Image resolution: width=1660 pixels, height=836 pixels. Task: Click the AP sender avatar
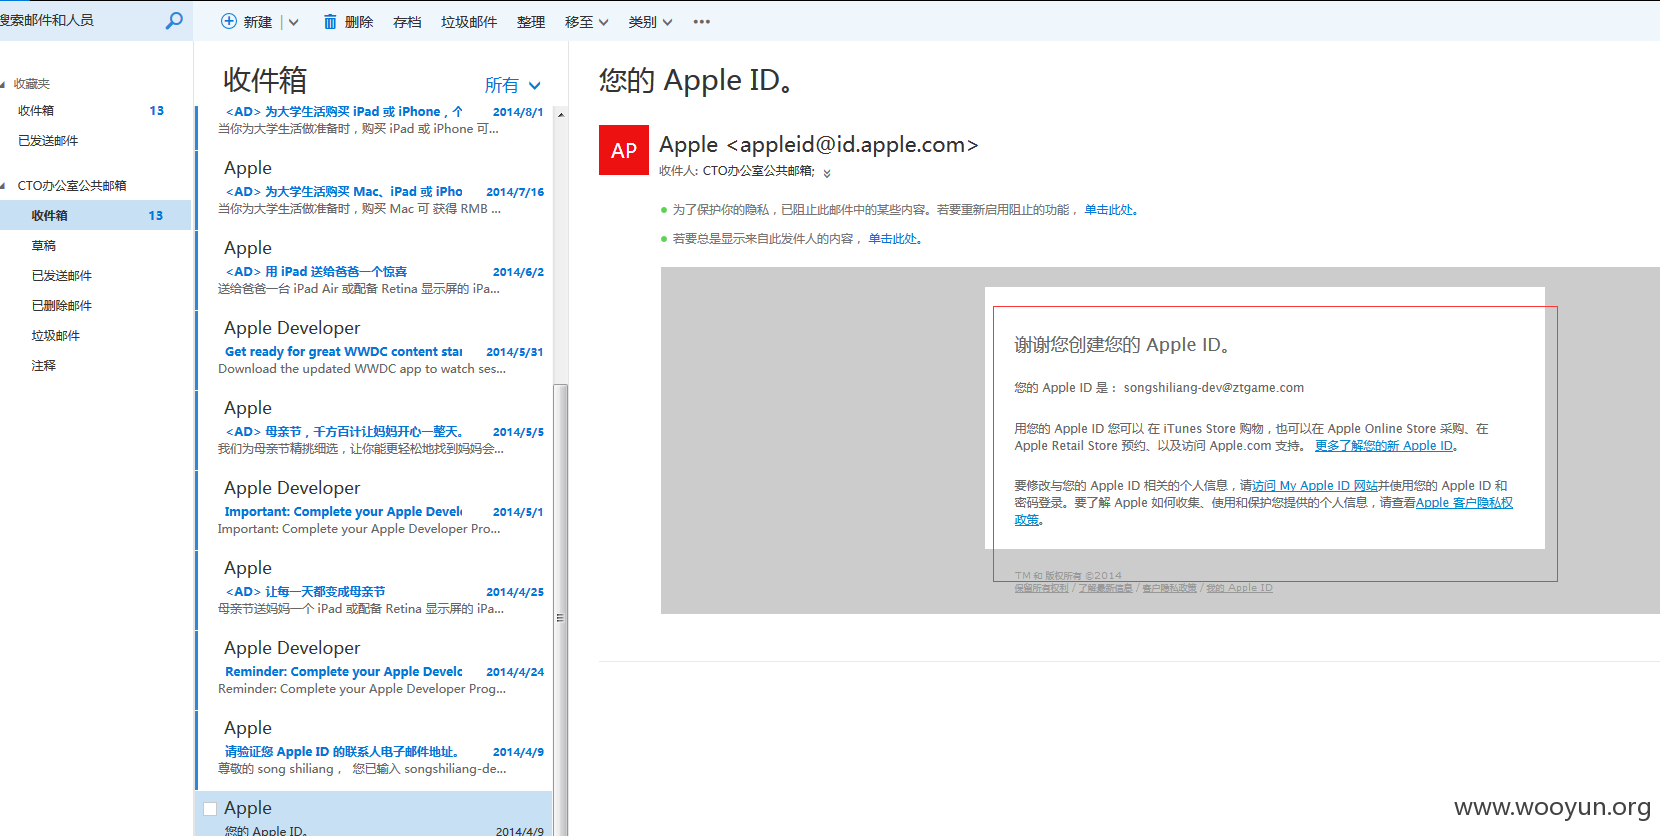(x=624, y=150)
